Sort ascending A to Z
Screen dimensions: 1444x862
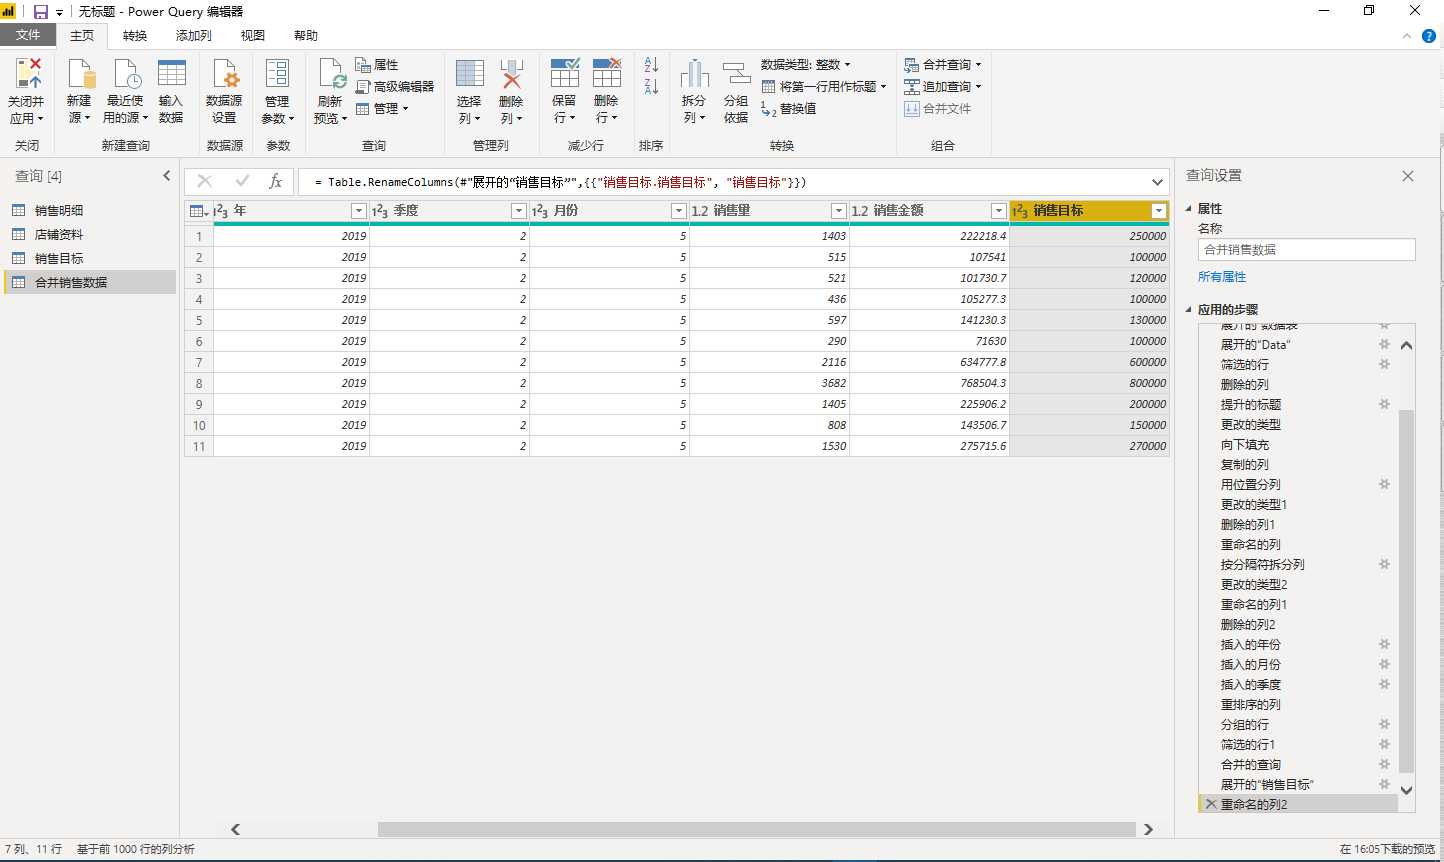(651, 65)
